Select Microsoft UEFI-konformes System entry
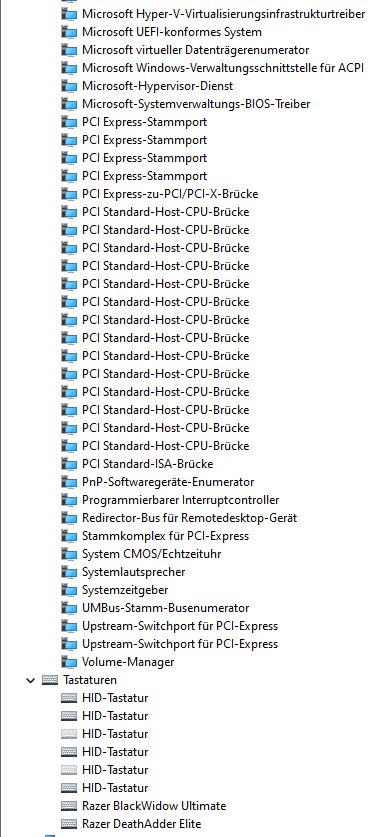Screen dimensions: 381x837 pos(172,32)
